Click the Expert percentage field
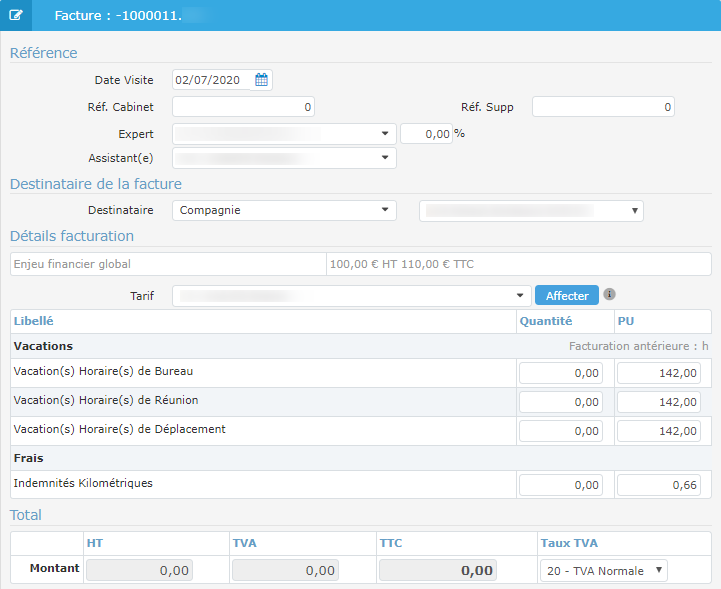The image size is (721, 589). coord(425,134)
